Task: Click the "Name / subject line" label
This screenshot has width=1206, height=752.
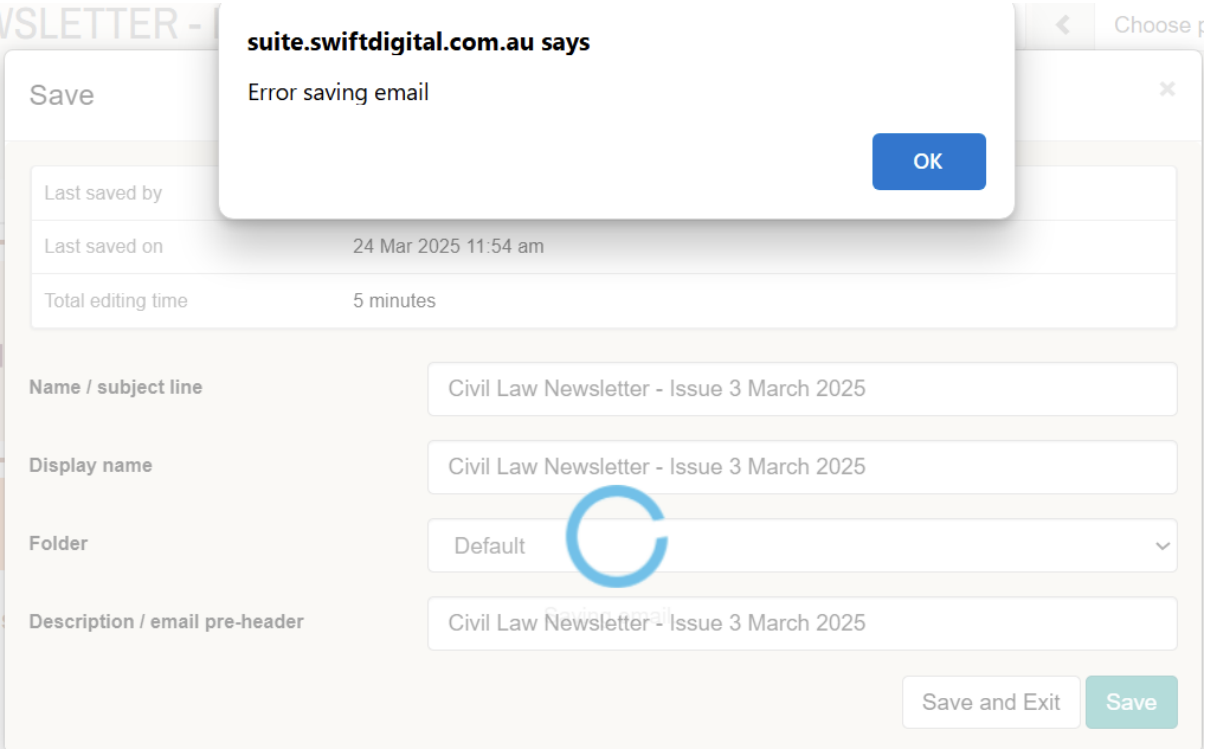Action: [116, 387]
